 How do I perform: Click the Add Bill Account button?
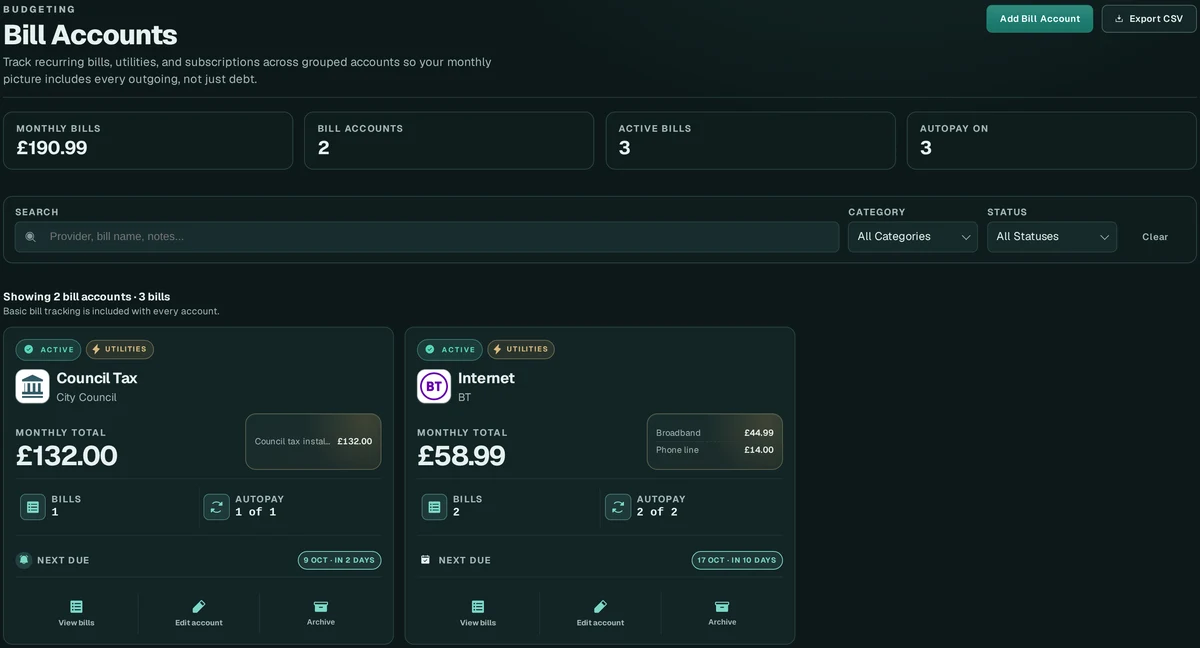pyautogui.click(x=1039, y=19)
